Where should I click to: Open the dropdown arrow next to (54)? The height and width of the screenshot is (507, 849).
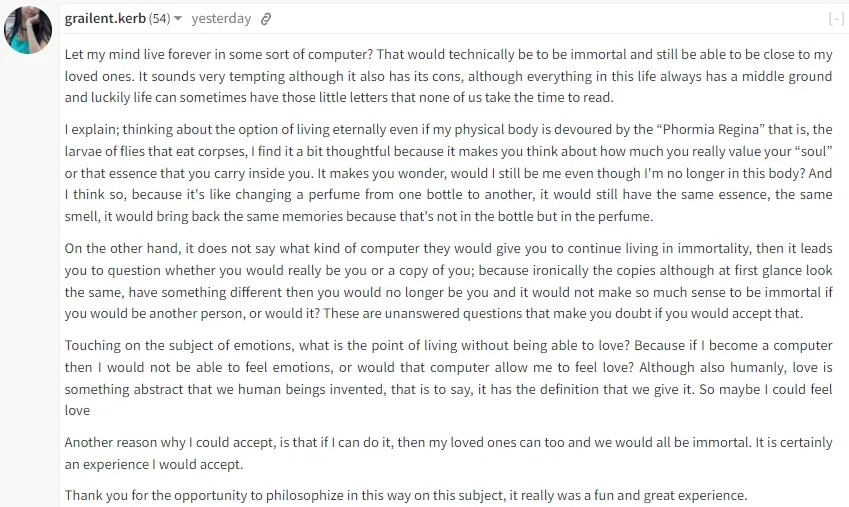pos(178,19)
